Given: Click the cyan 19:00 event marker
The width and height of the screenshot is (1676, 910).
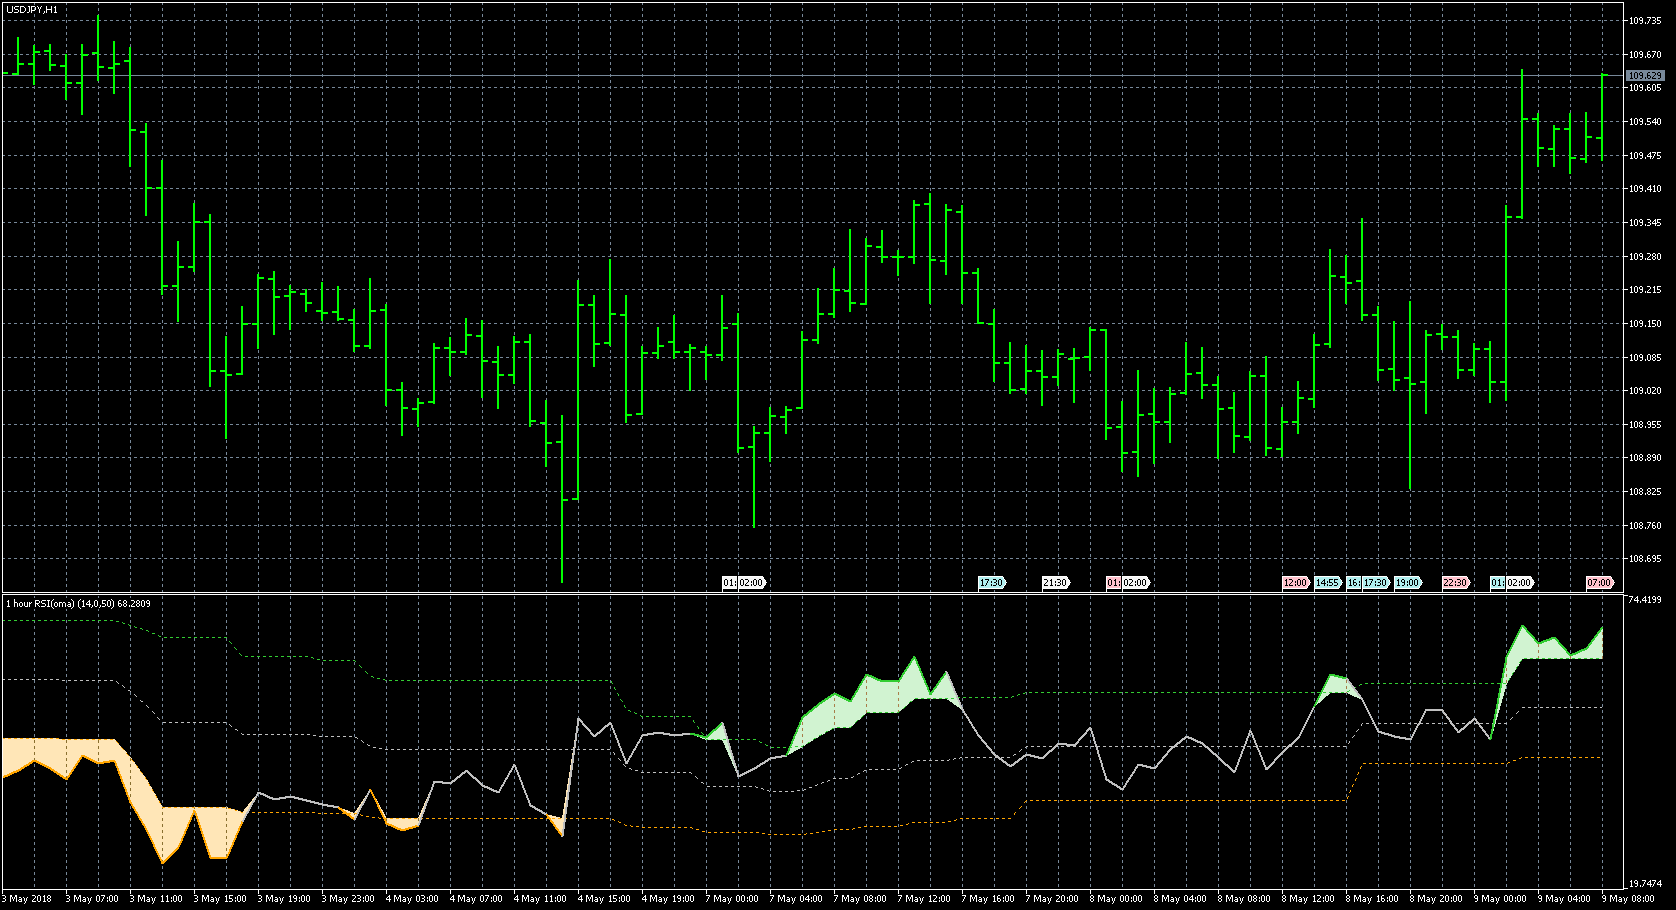Looking at the screenshot, I should coord(1407,583).
